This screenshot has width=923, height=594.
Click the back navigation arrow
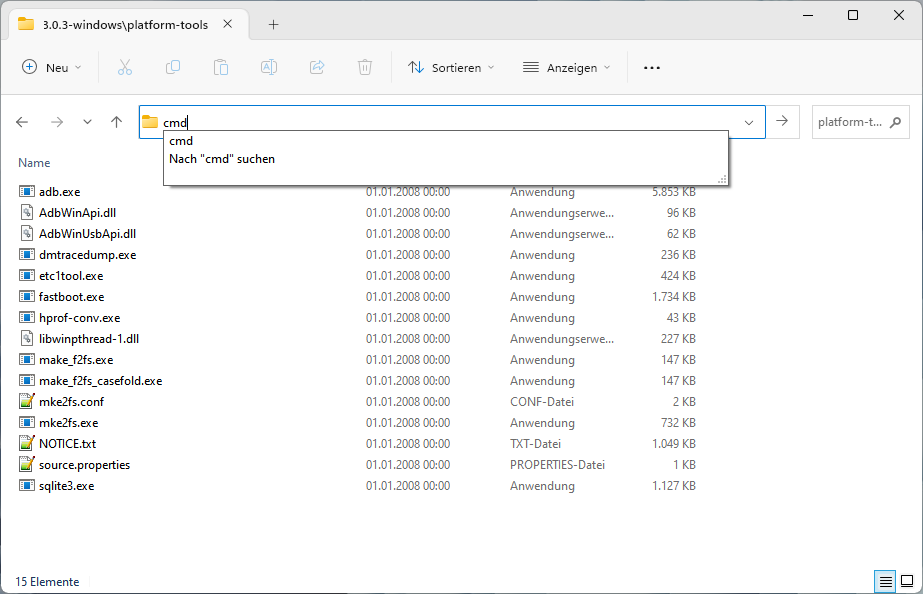pos(22,122)
